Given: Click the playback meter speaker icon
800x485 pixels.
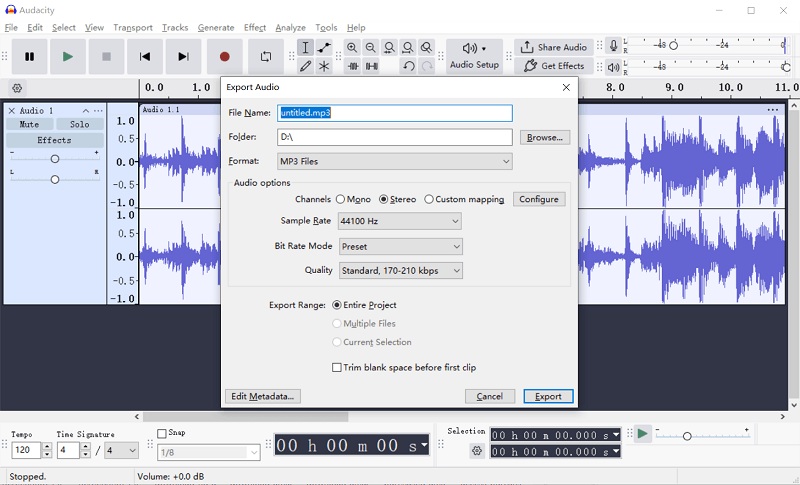Looking at the screenshot, I should pyautogui.click(x=614, y=67).
